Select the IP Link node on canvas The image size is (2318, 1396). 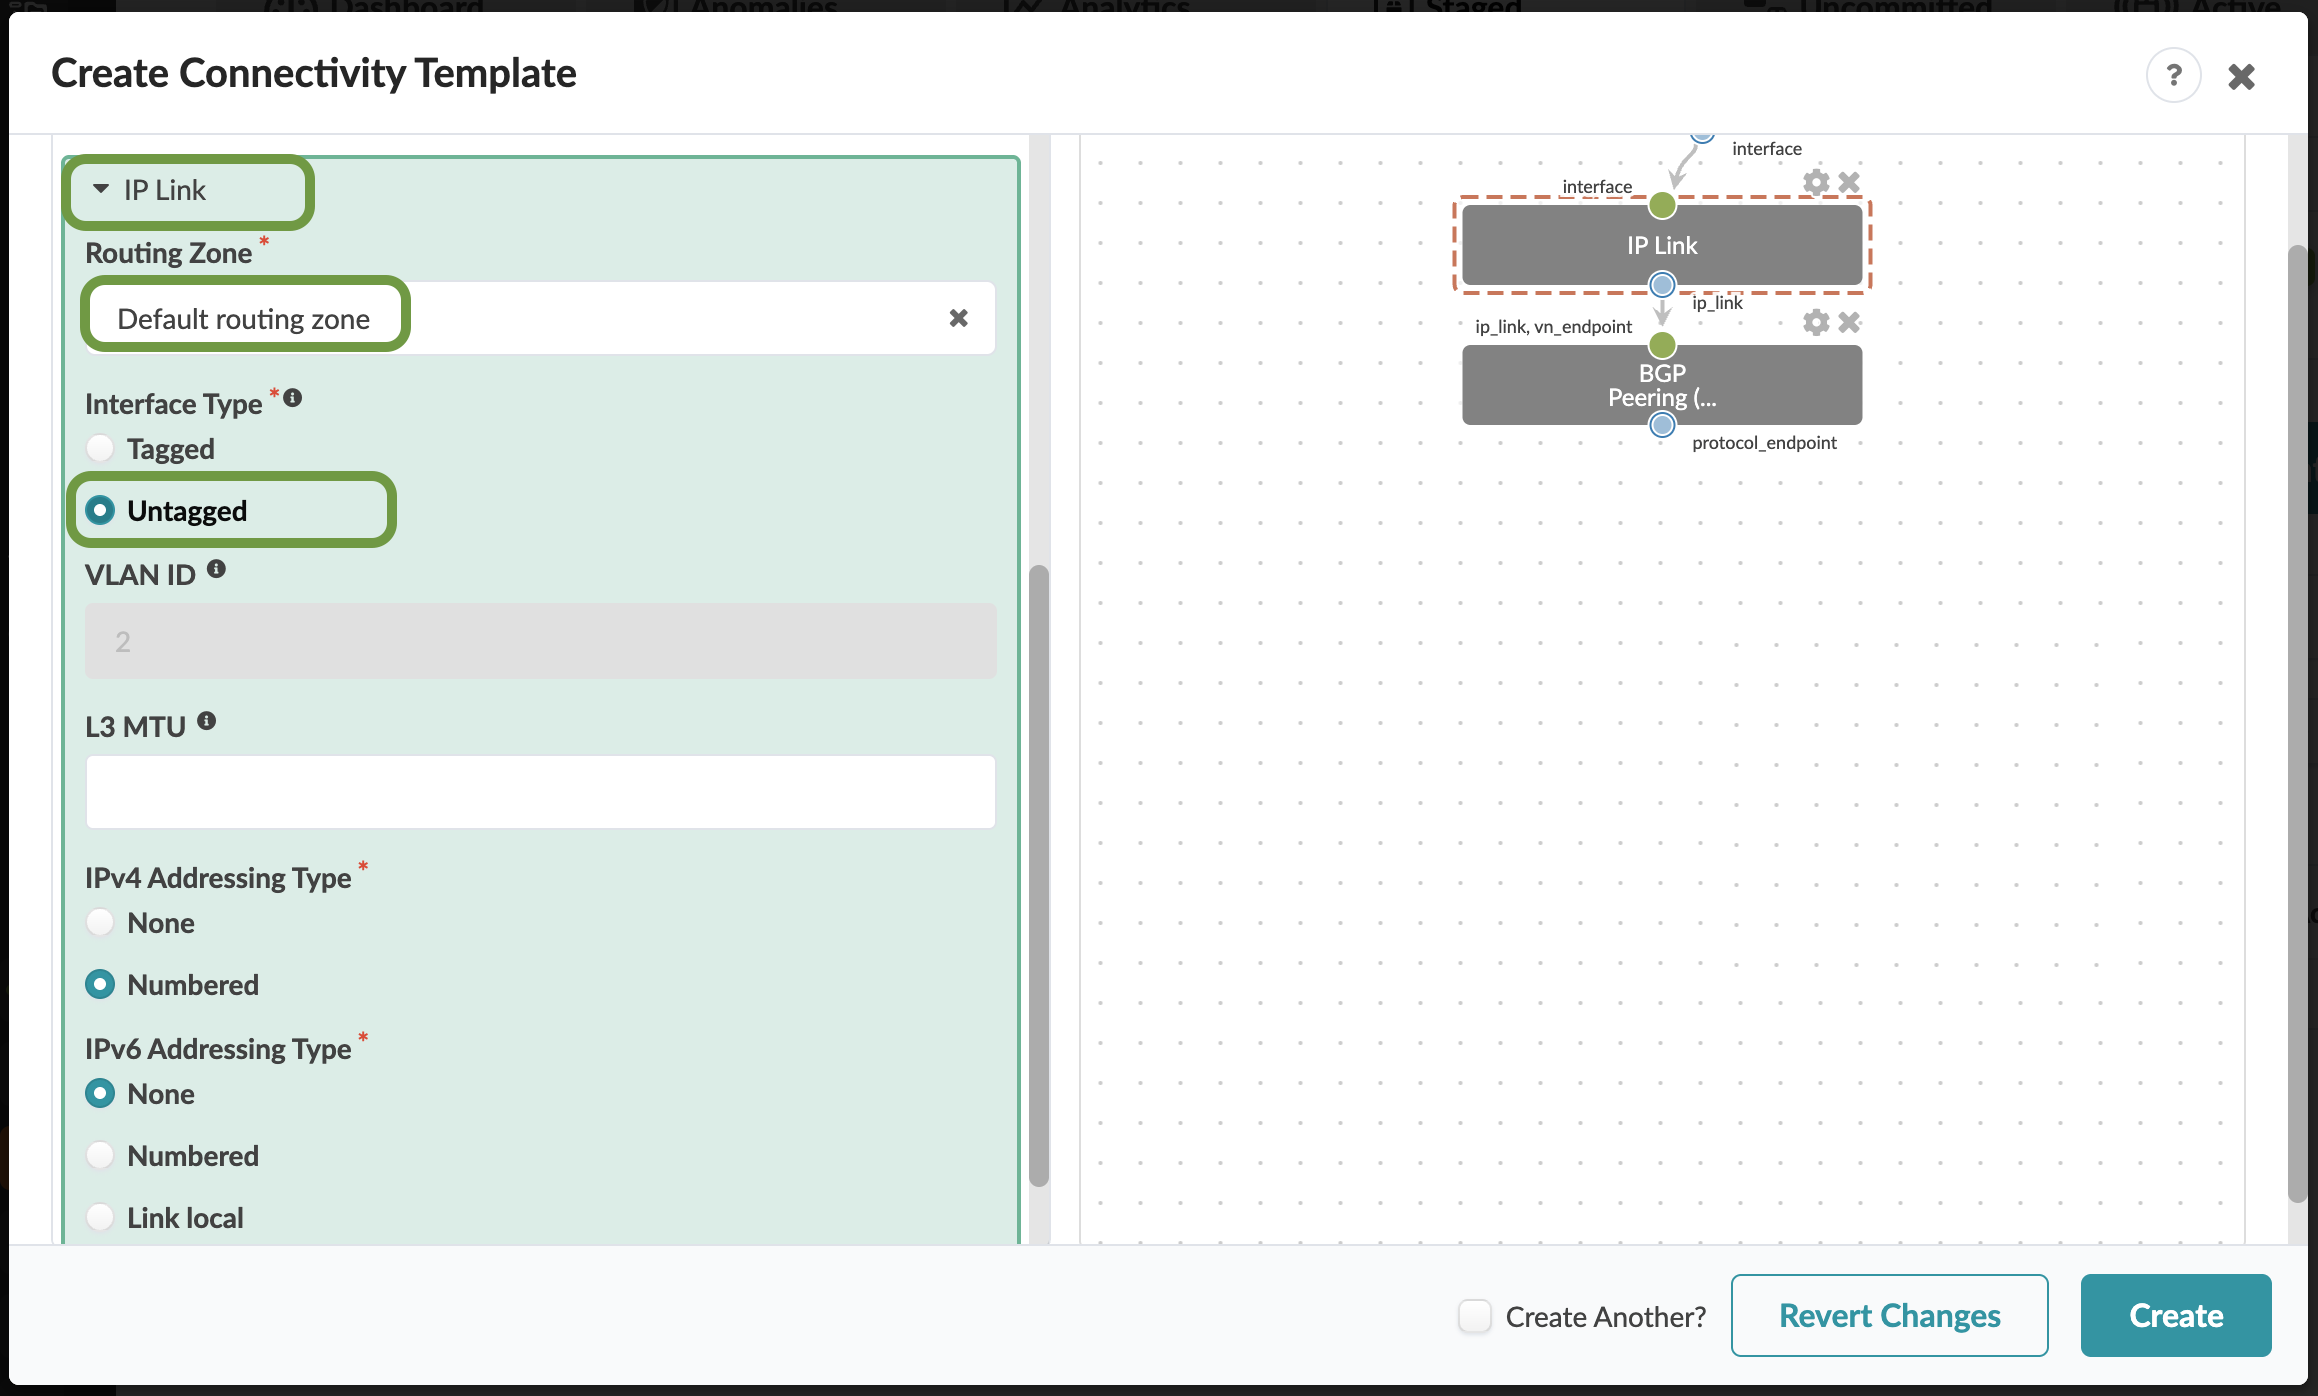click(1662, 245)
